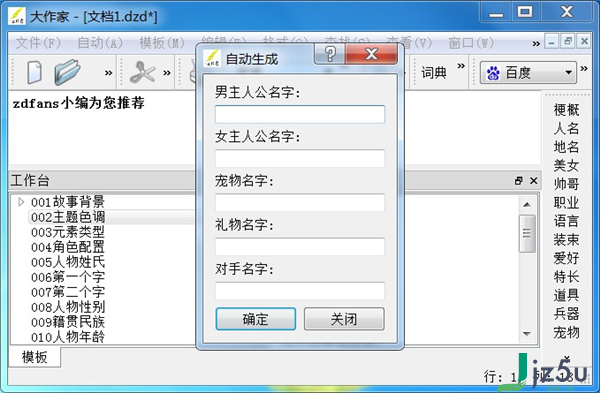Click 语言 in right sidebar
The width and height of the screenshot is (600, 393).
pos(566,221)
